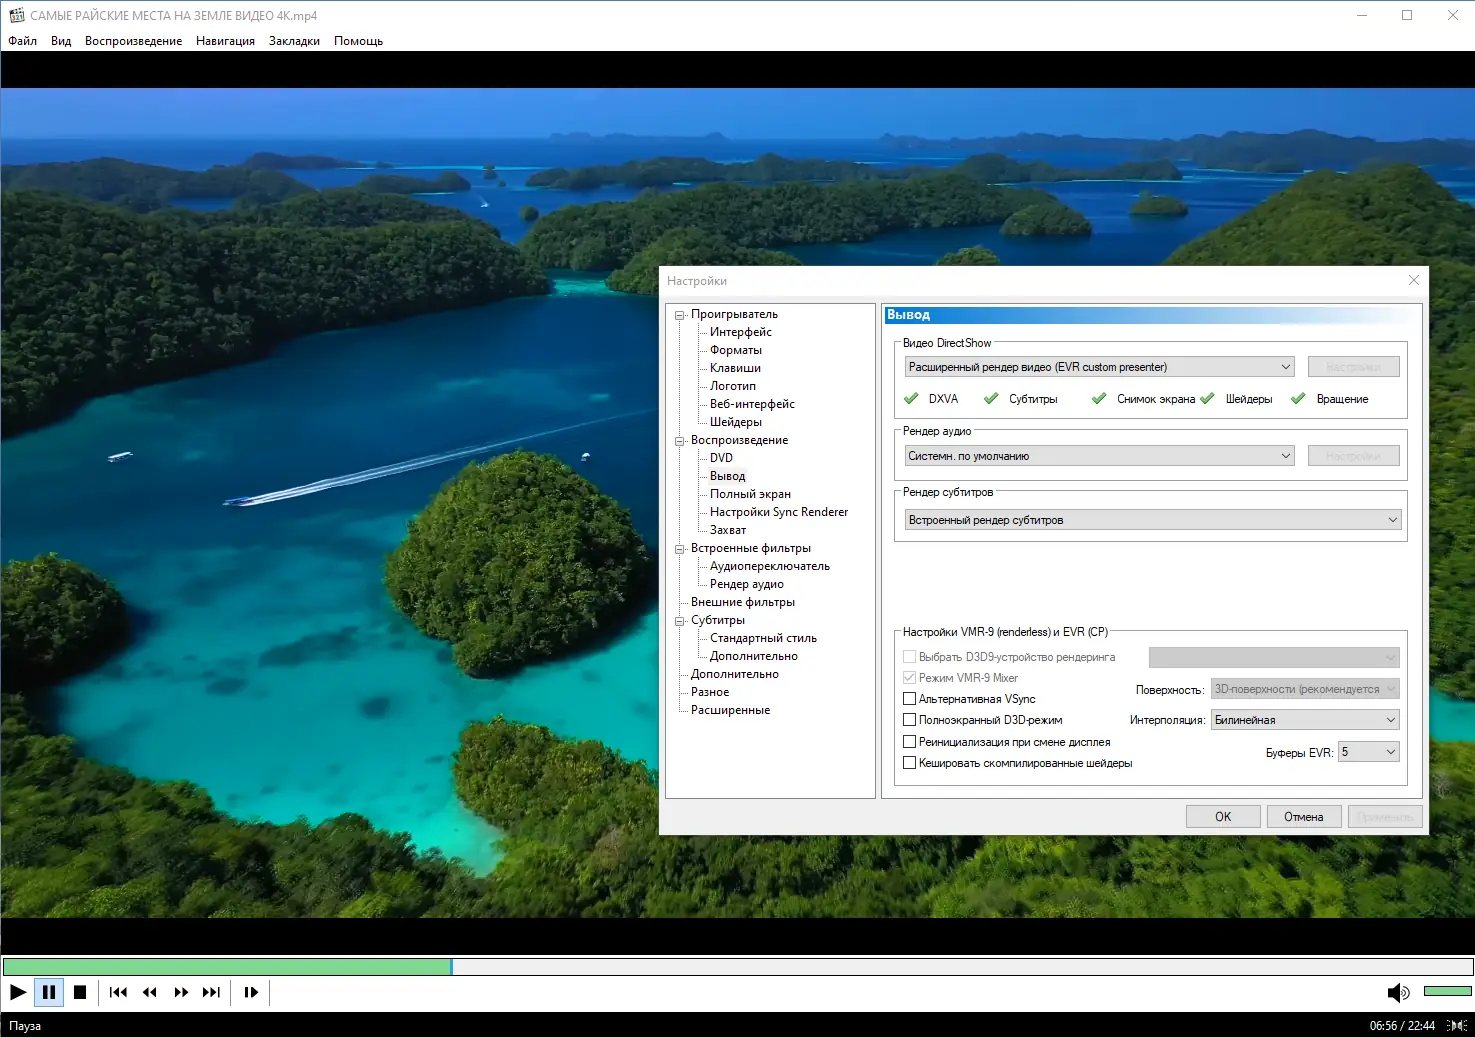Select Полный экран in the settings tree
This screenshot has width=1475, height=1037.
click(x=750, y=493)
